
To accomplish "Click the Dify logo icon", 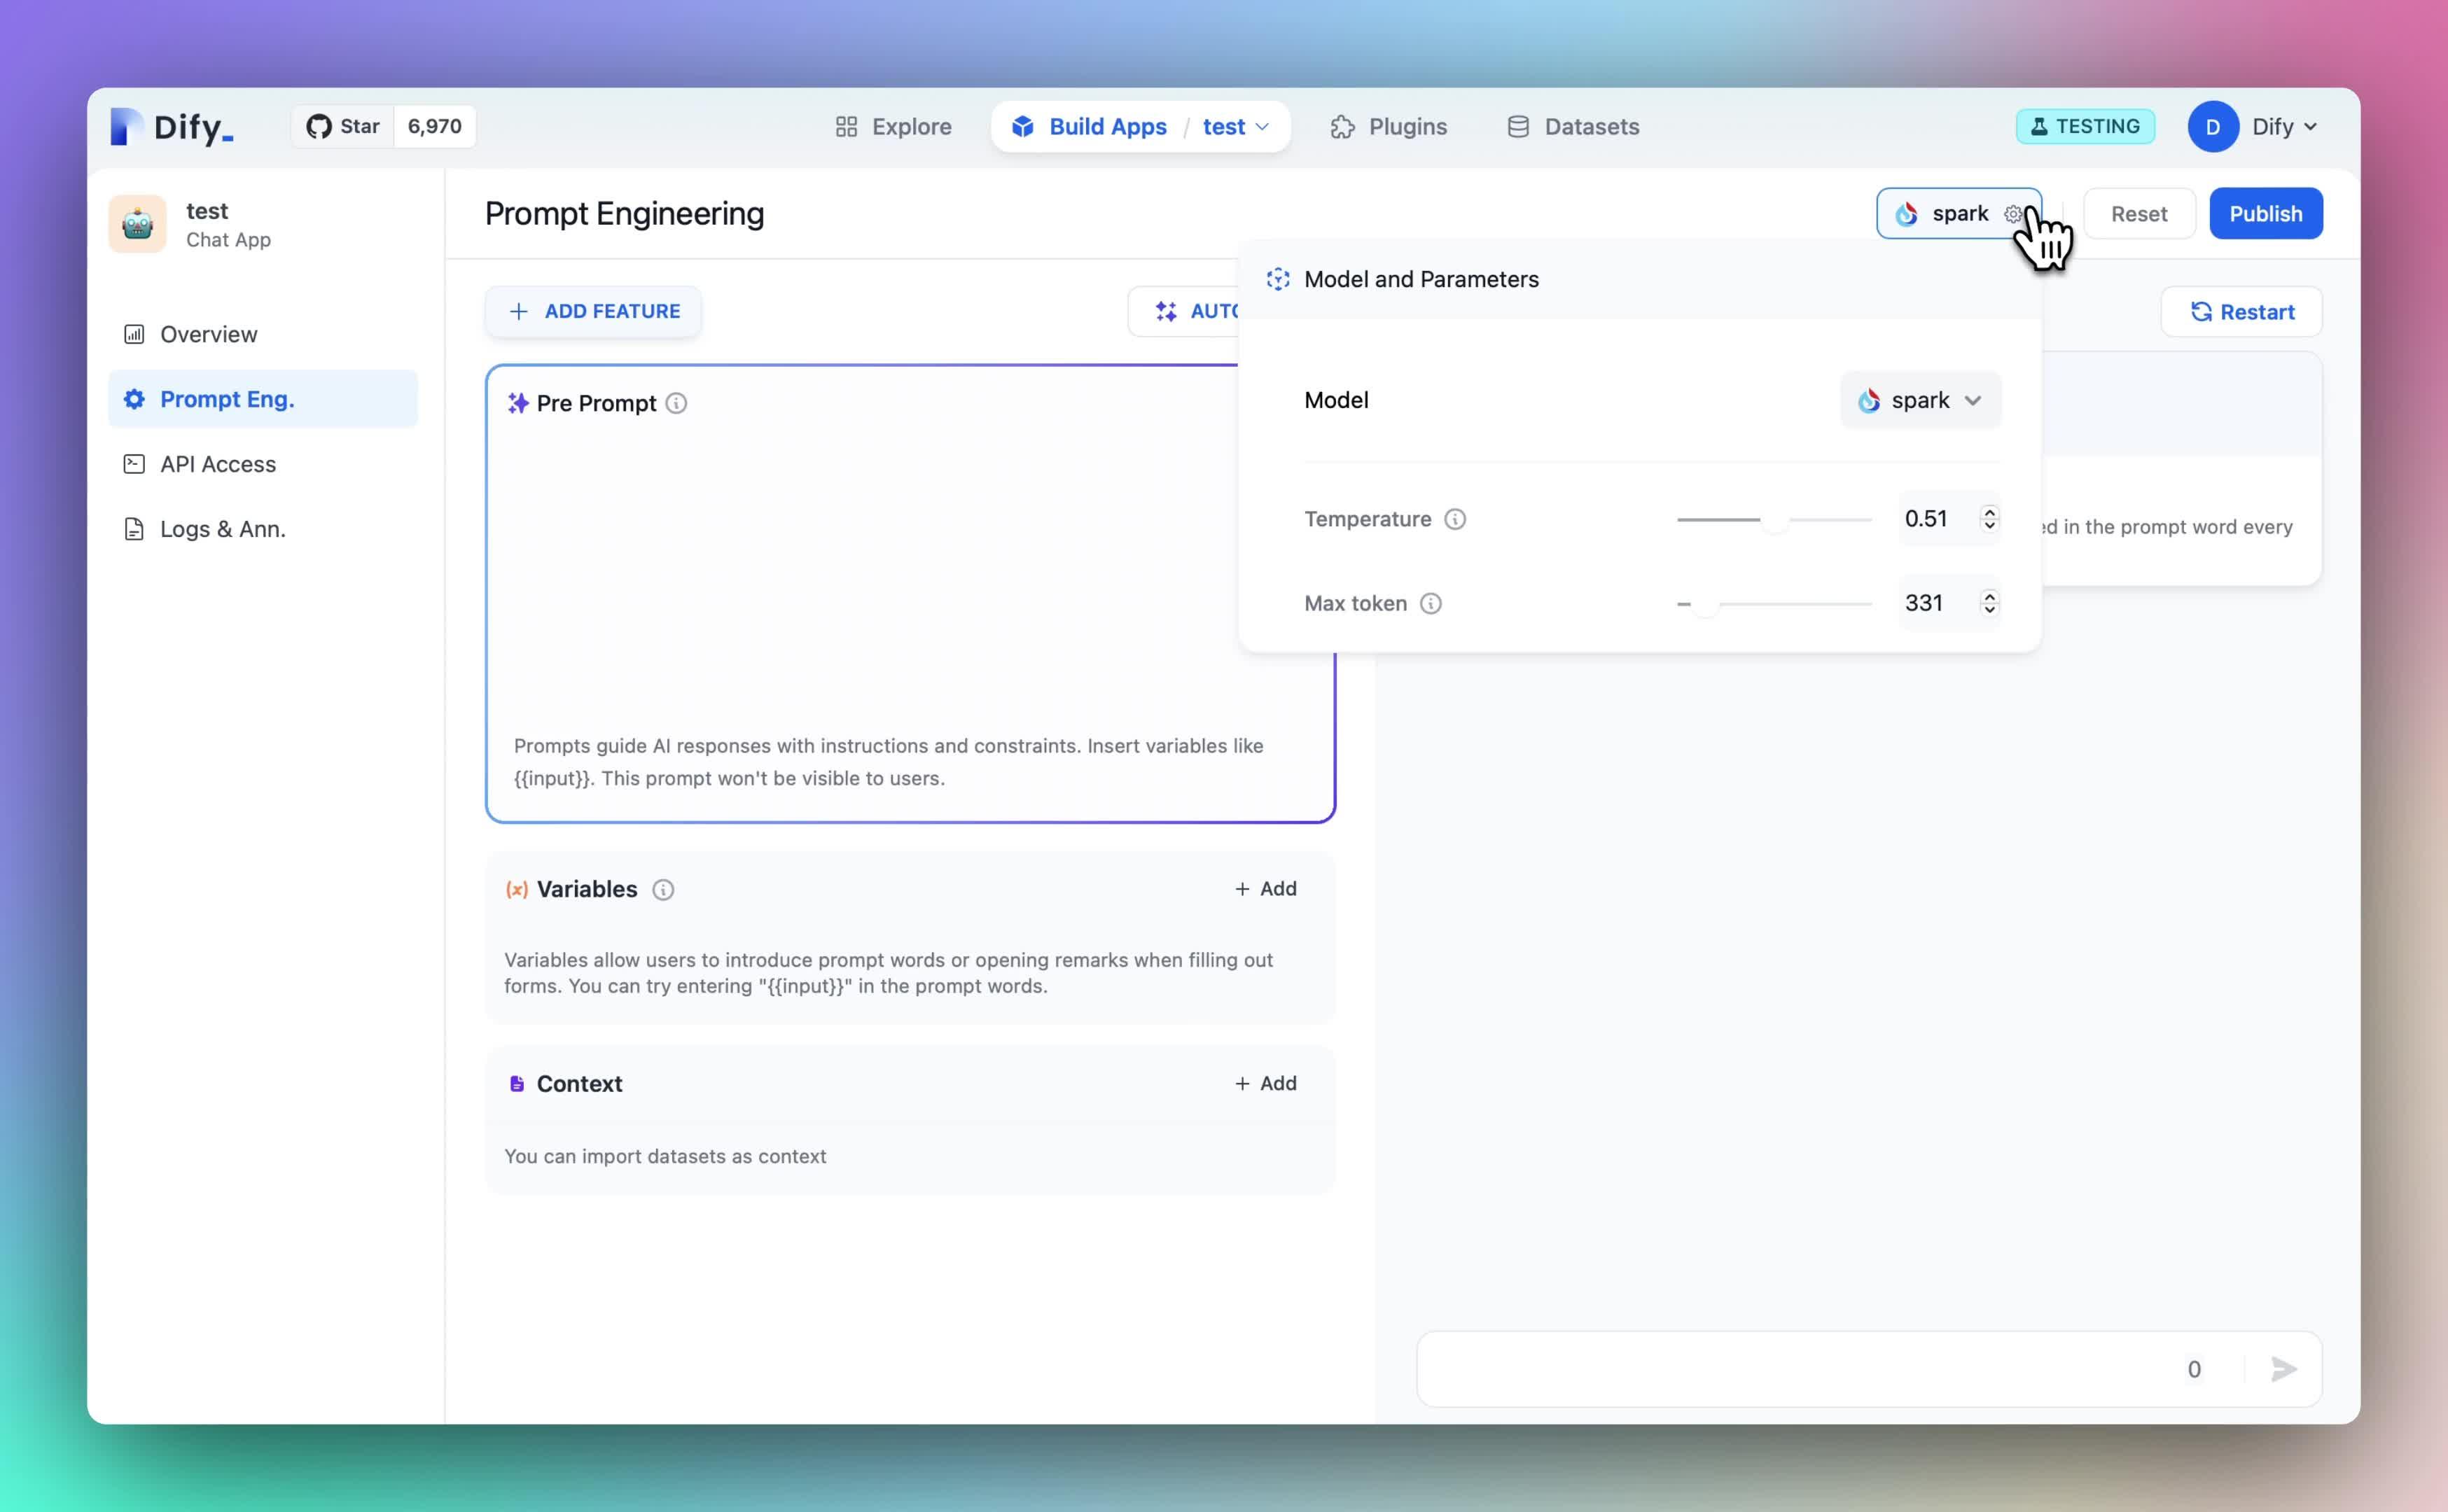I will coord(126,127).
